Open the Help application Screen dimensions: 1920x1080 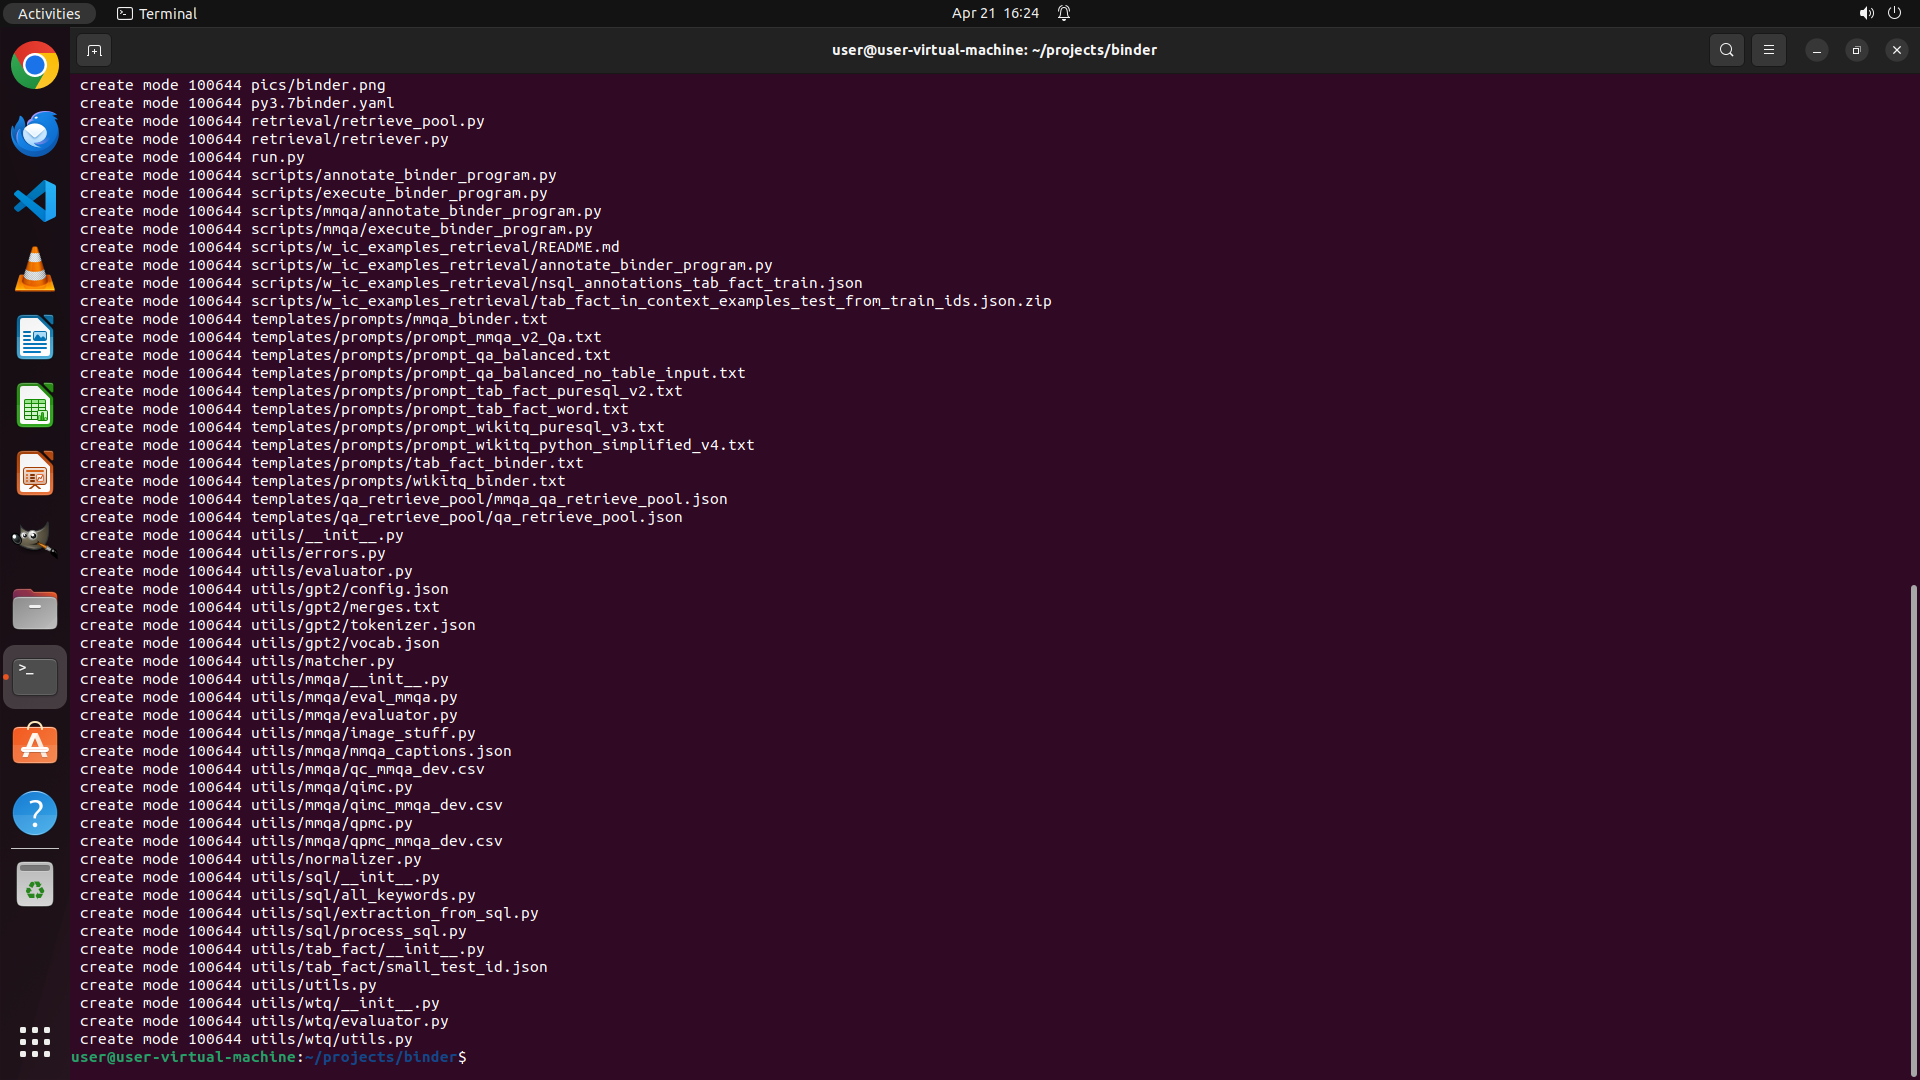tap(35, 813)
